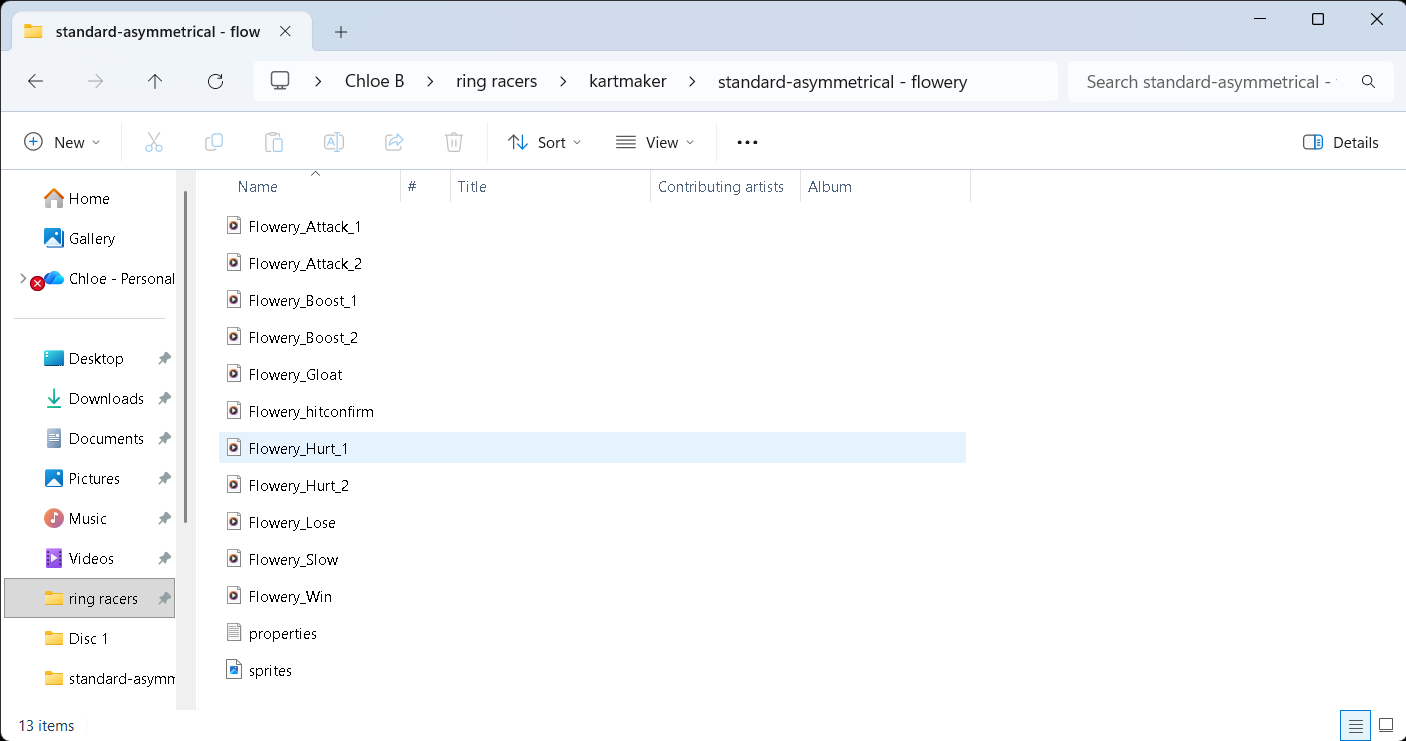Open Music folder in sidebar
Viewport: 1406px width, 741px height.
coord(76,519)
